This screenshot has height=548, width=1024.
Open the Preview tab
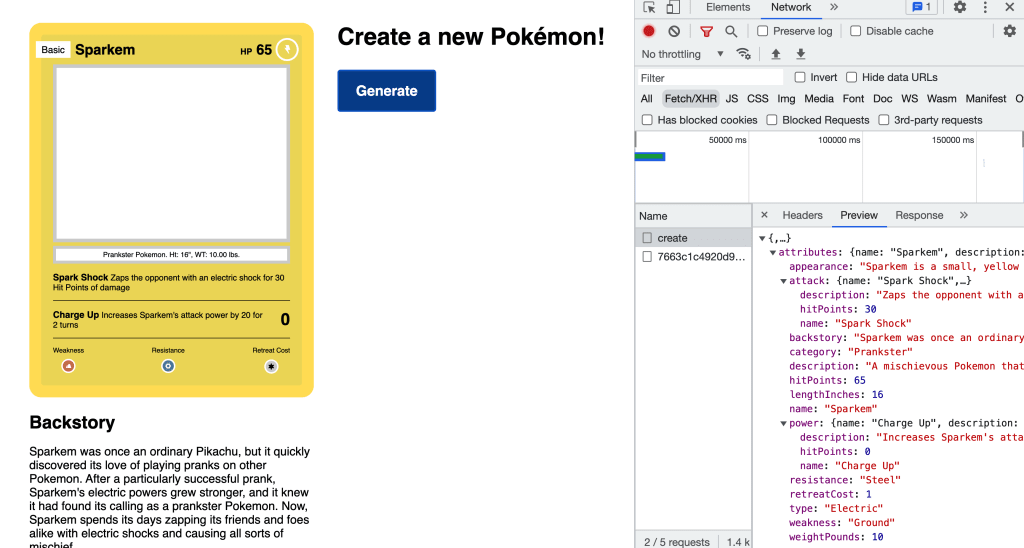(x=859, y=215)
